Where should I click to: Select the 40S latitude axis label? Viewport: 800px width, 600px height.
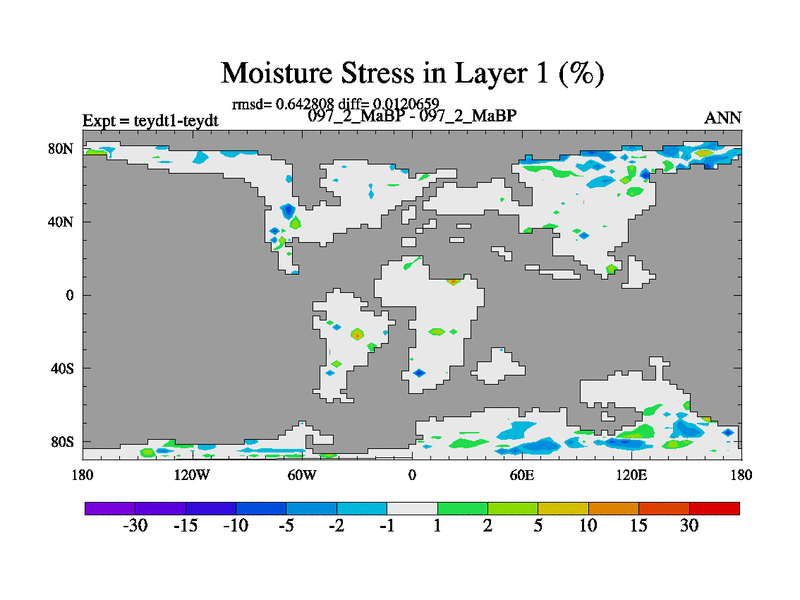pyautogui.click(x=62, y=368)
